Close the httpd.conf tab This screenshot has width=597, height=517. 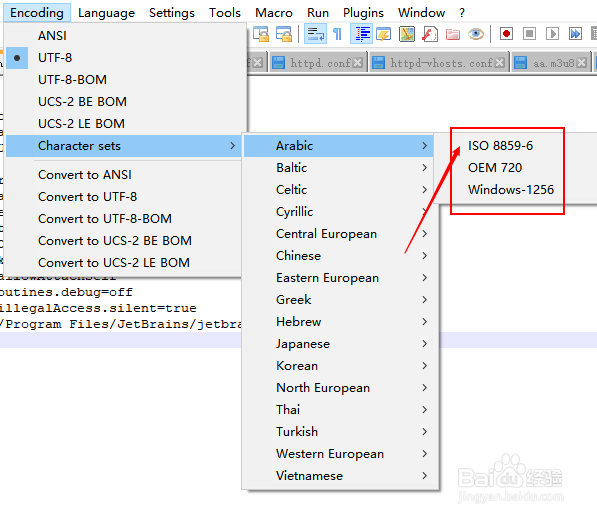[357, 63]
